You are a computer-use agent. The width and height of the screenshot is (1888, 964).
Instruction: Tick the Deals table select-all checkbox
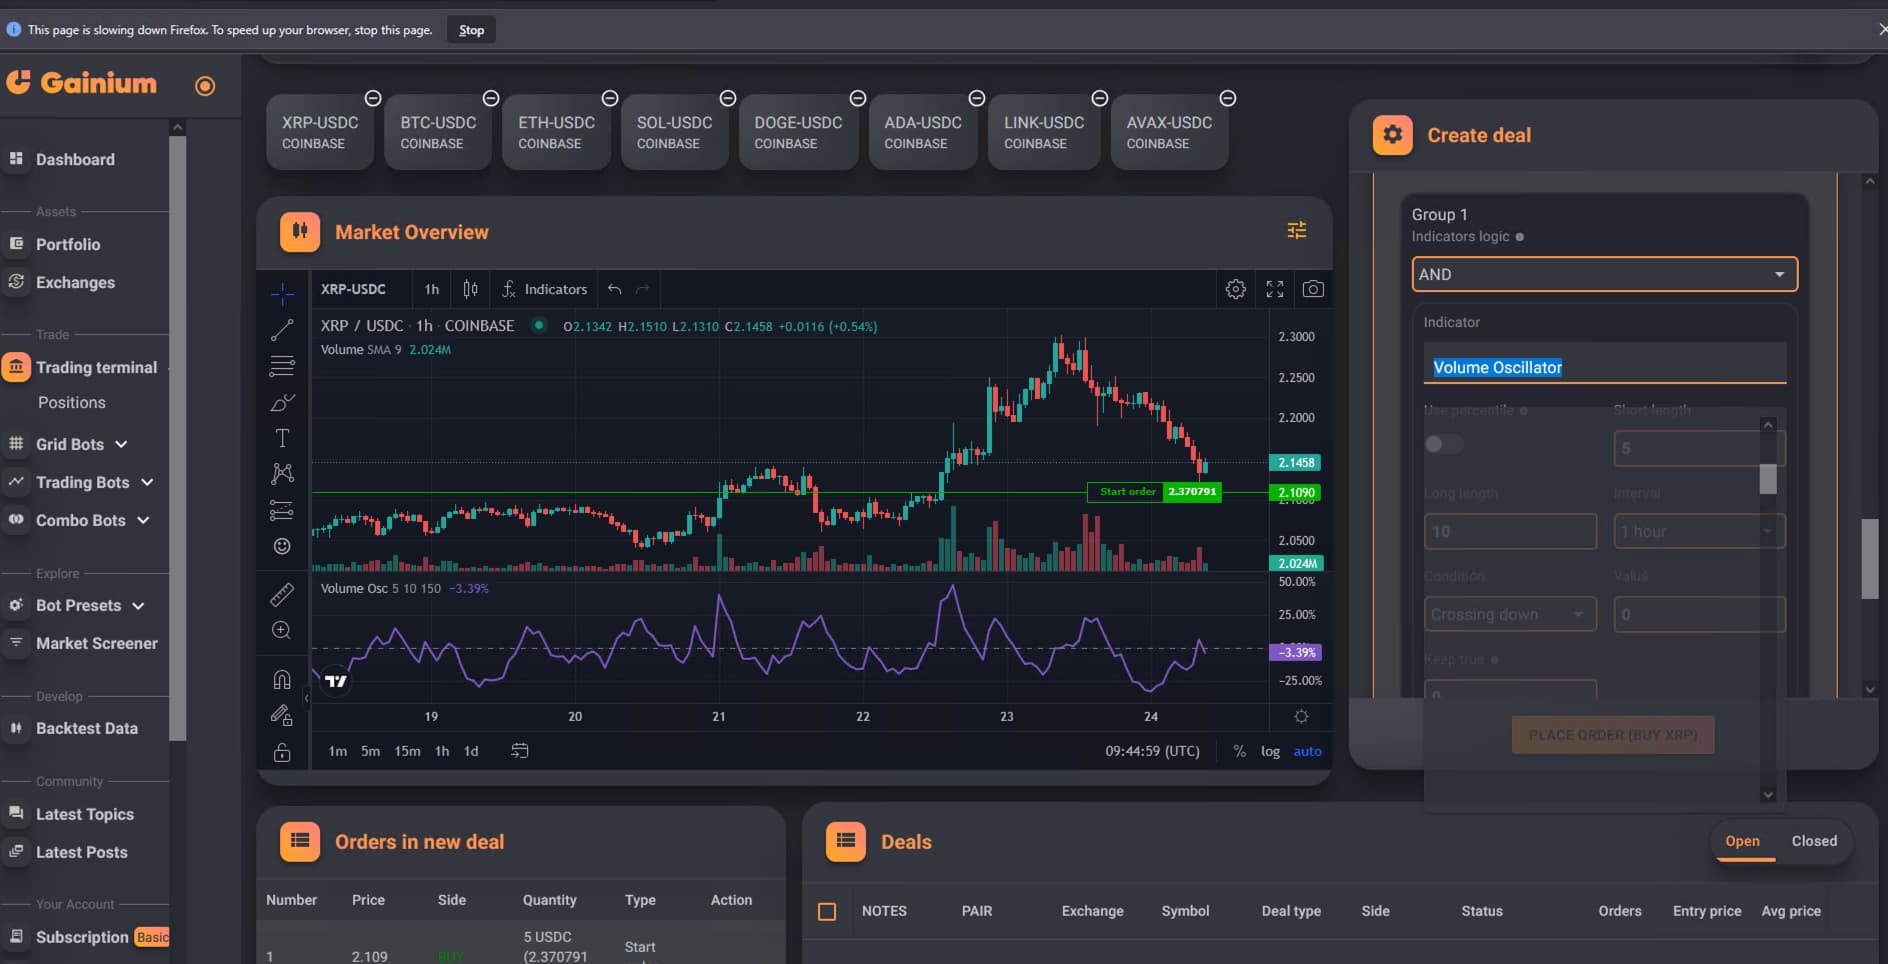(827, 912)
